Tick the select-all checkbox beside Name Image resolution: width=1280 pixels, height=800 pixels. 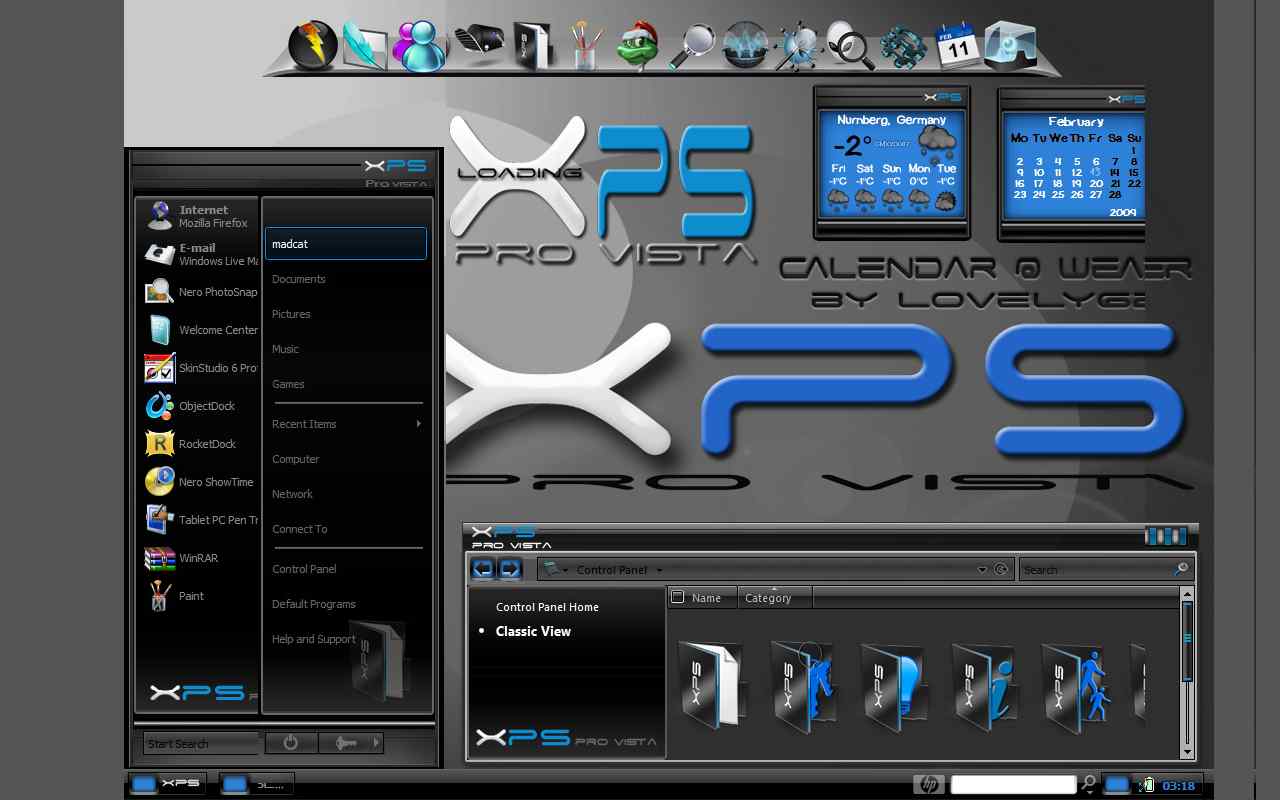pyautogui.click(x=678, y=597)
